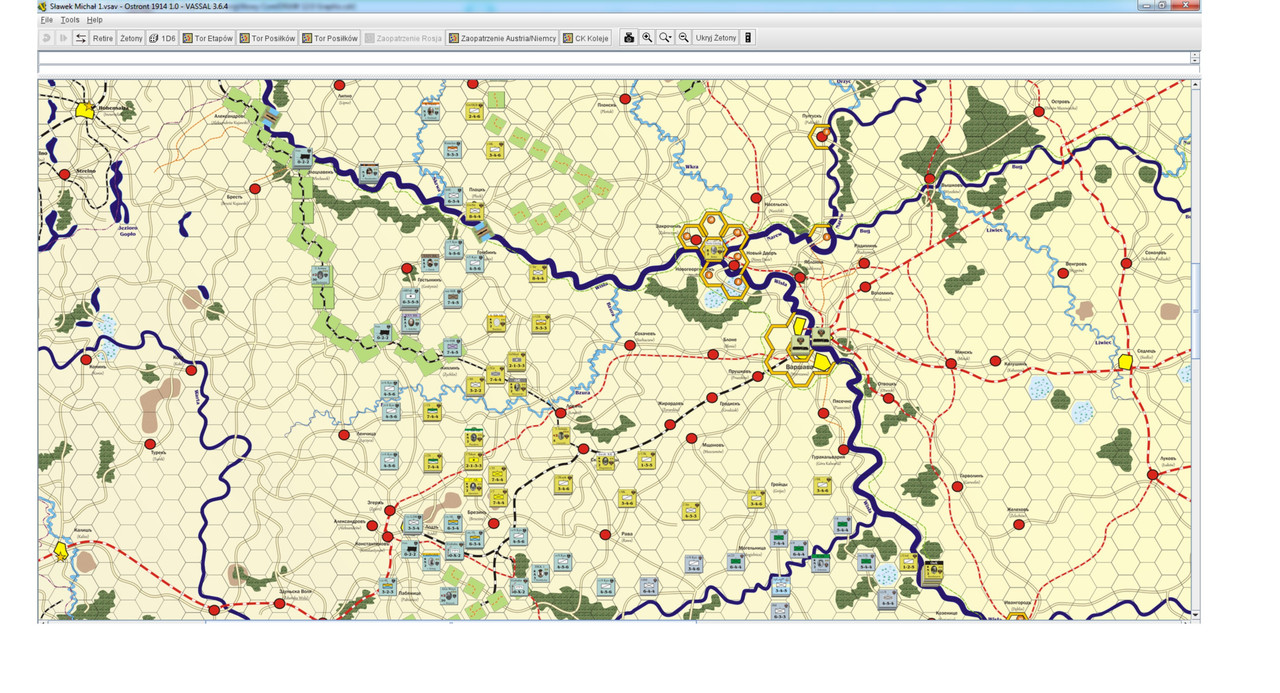The width and height of the screenshot is (1280, 693).
Task: Open the Tor Etapów track
Action: pyautogui.click(x=207, y=38)
